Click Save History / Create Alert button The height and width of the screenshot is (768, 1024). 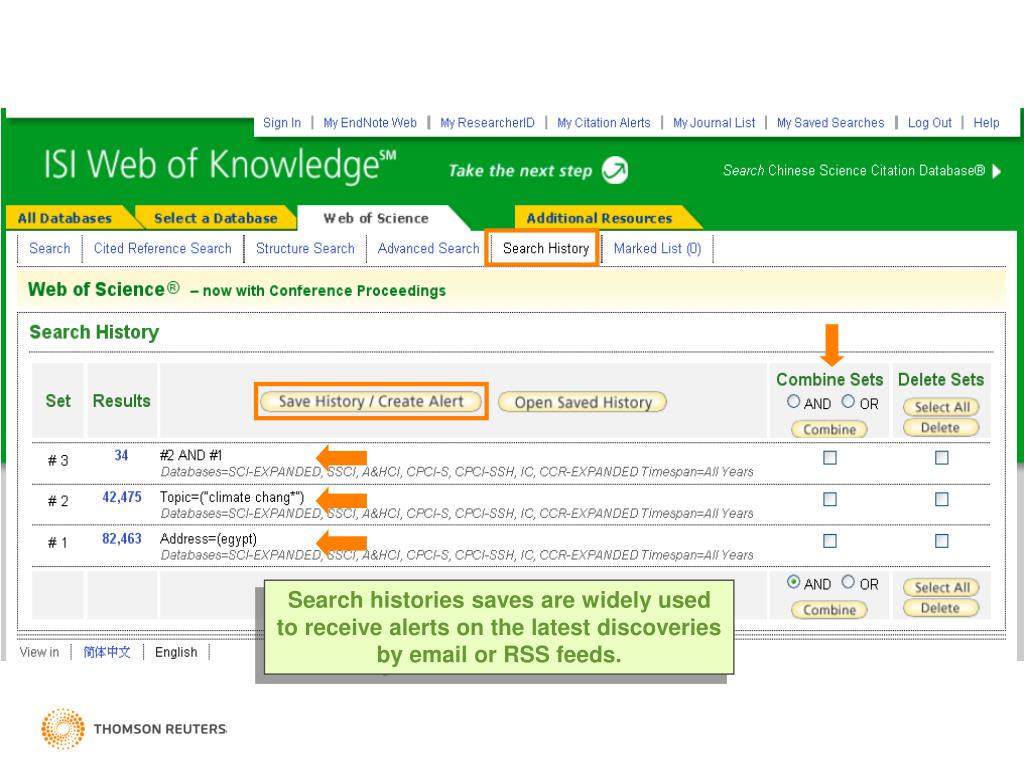click(371, 402)
